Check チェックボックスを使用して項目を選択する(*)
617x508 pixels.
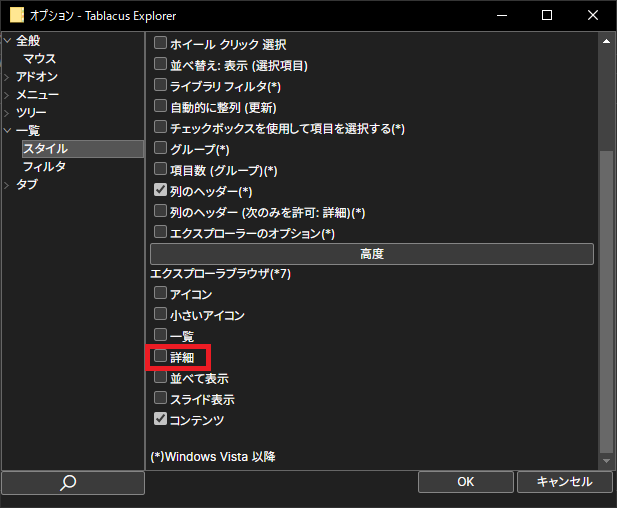[160, 127]
